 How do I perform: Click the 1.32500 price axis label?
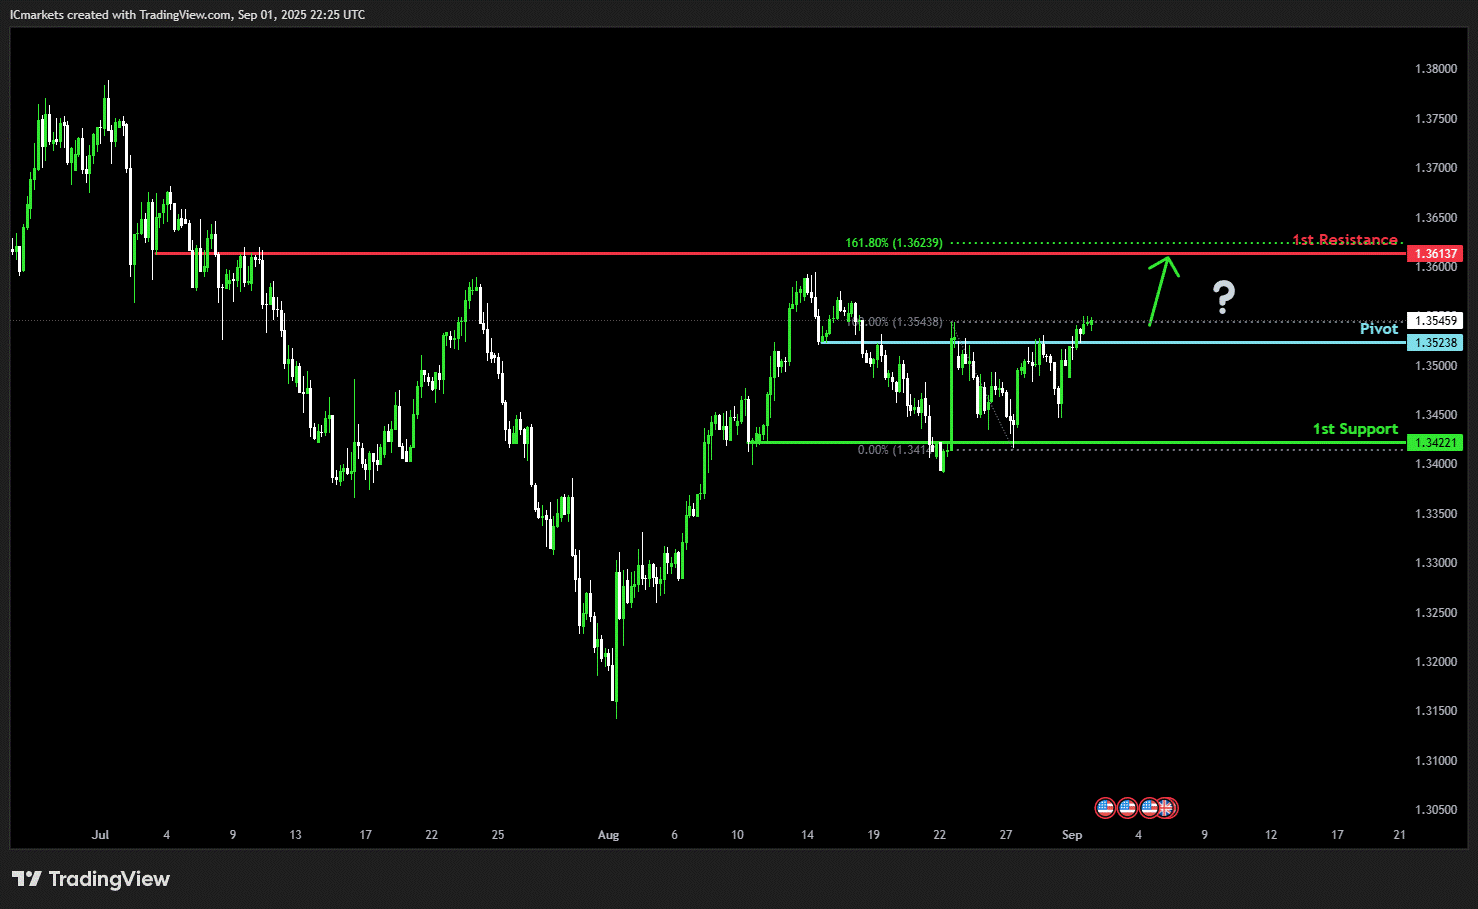point(1436,613)
